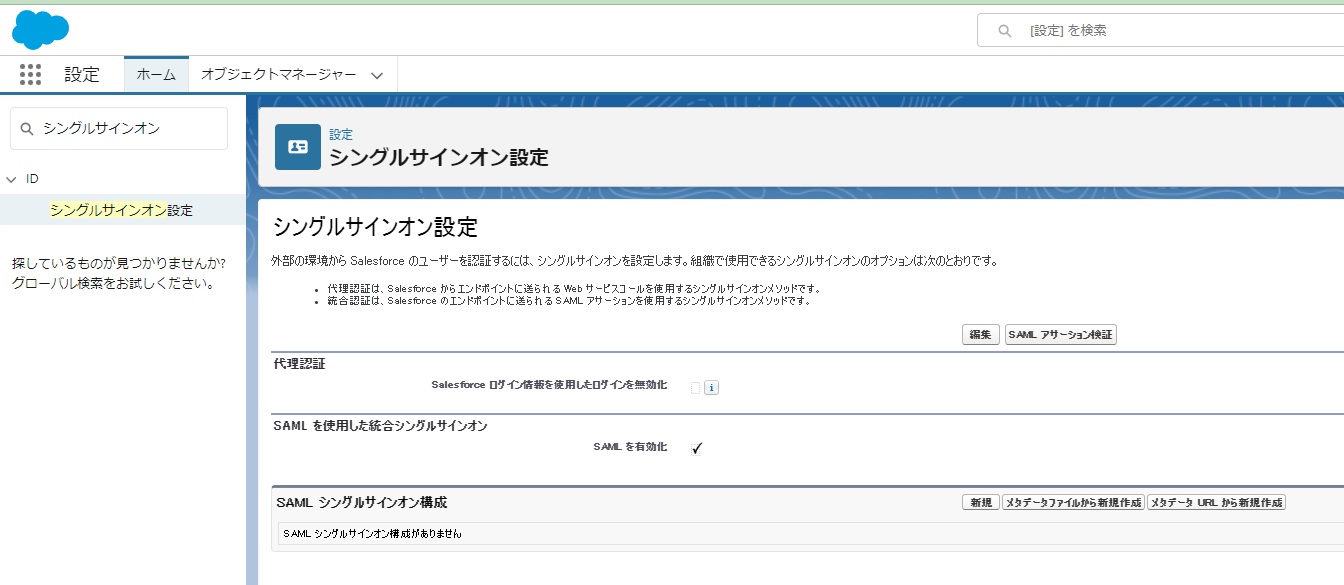Click SAML アサーション検証 button
The width and height of the screenshot is (1344, 585).
[1060, 335]
